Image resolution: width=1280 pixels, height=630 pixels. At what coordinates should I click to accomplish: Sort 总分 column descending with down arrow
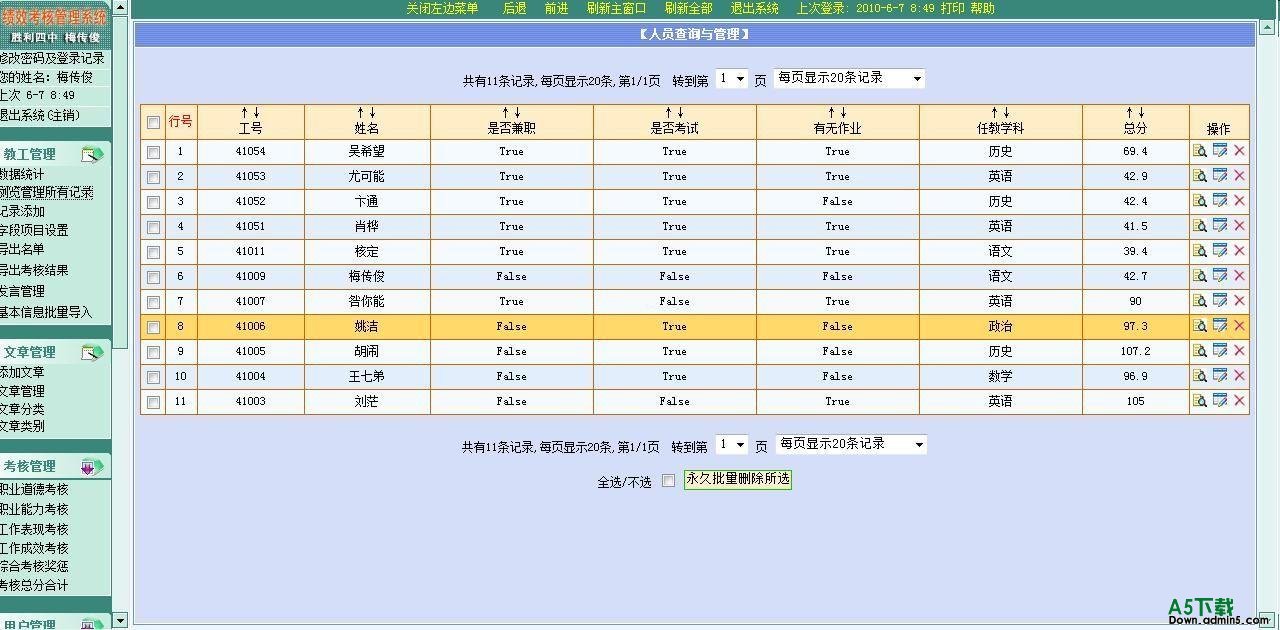pos(1141,113)
